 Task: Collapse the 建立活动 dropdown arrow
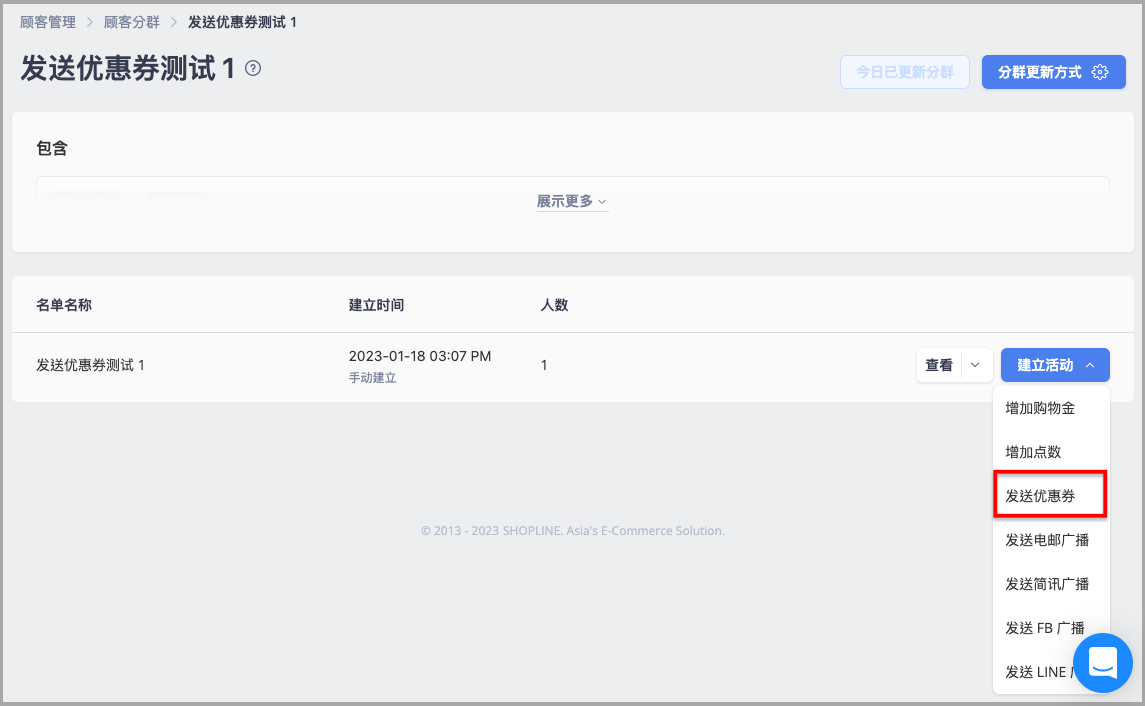(1090, 365)
